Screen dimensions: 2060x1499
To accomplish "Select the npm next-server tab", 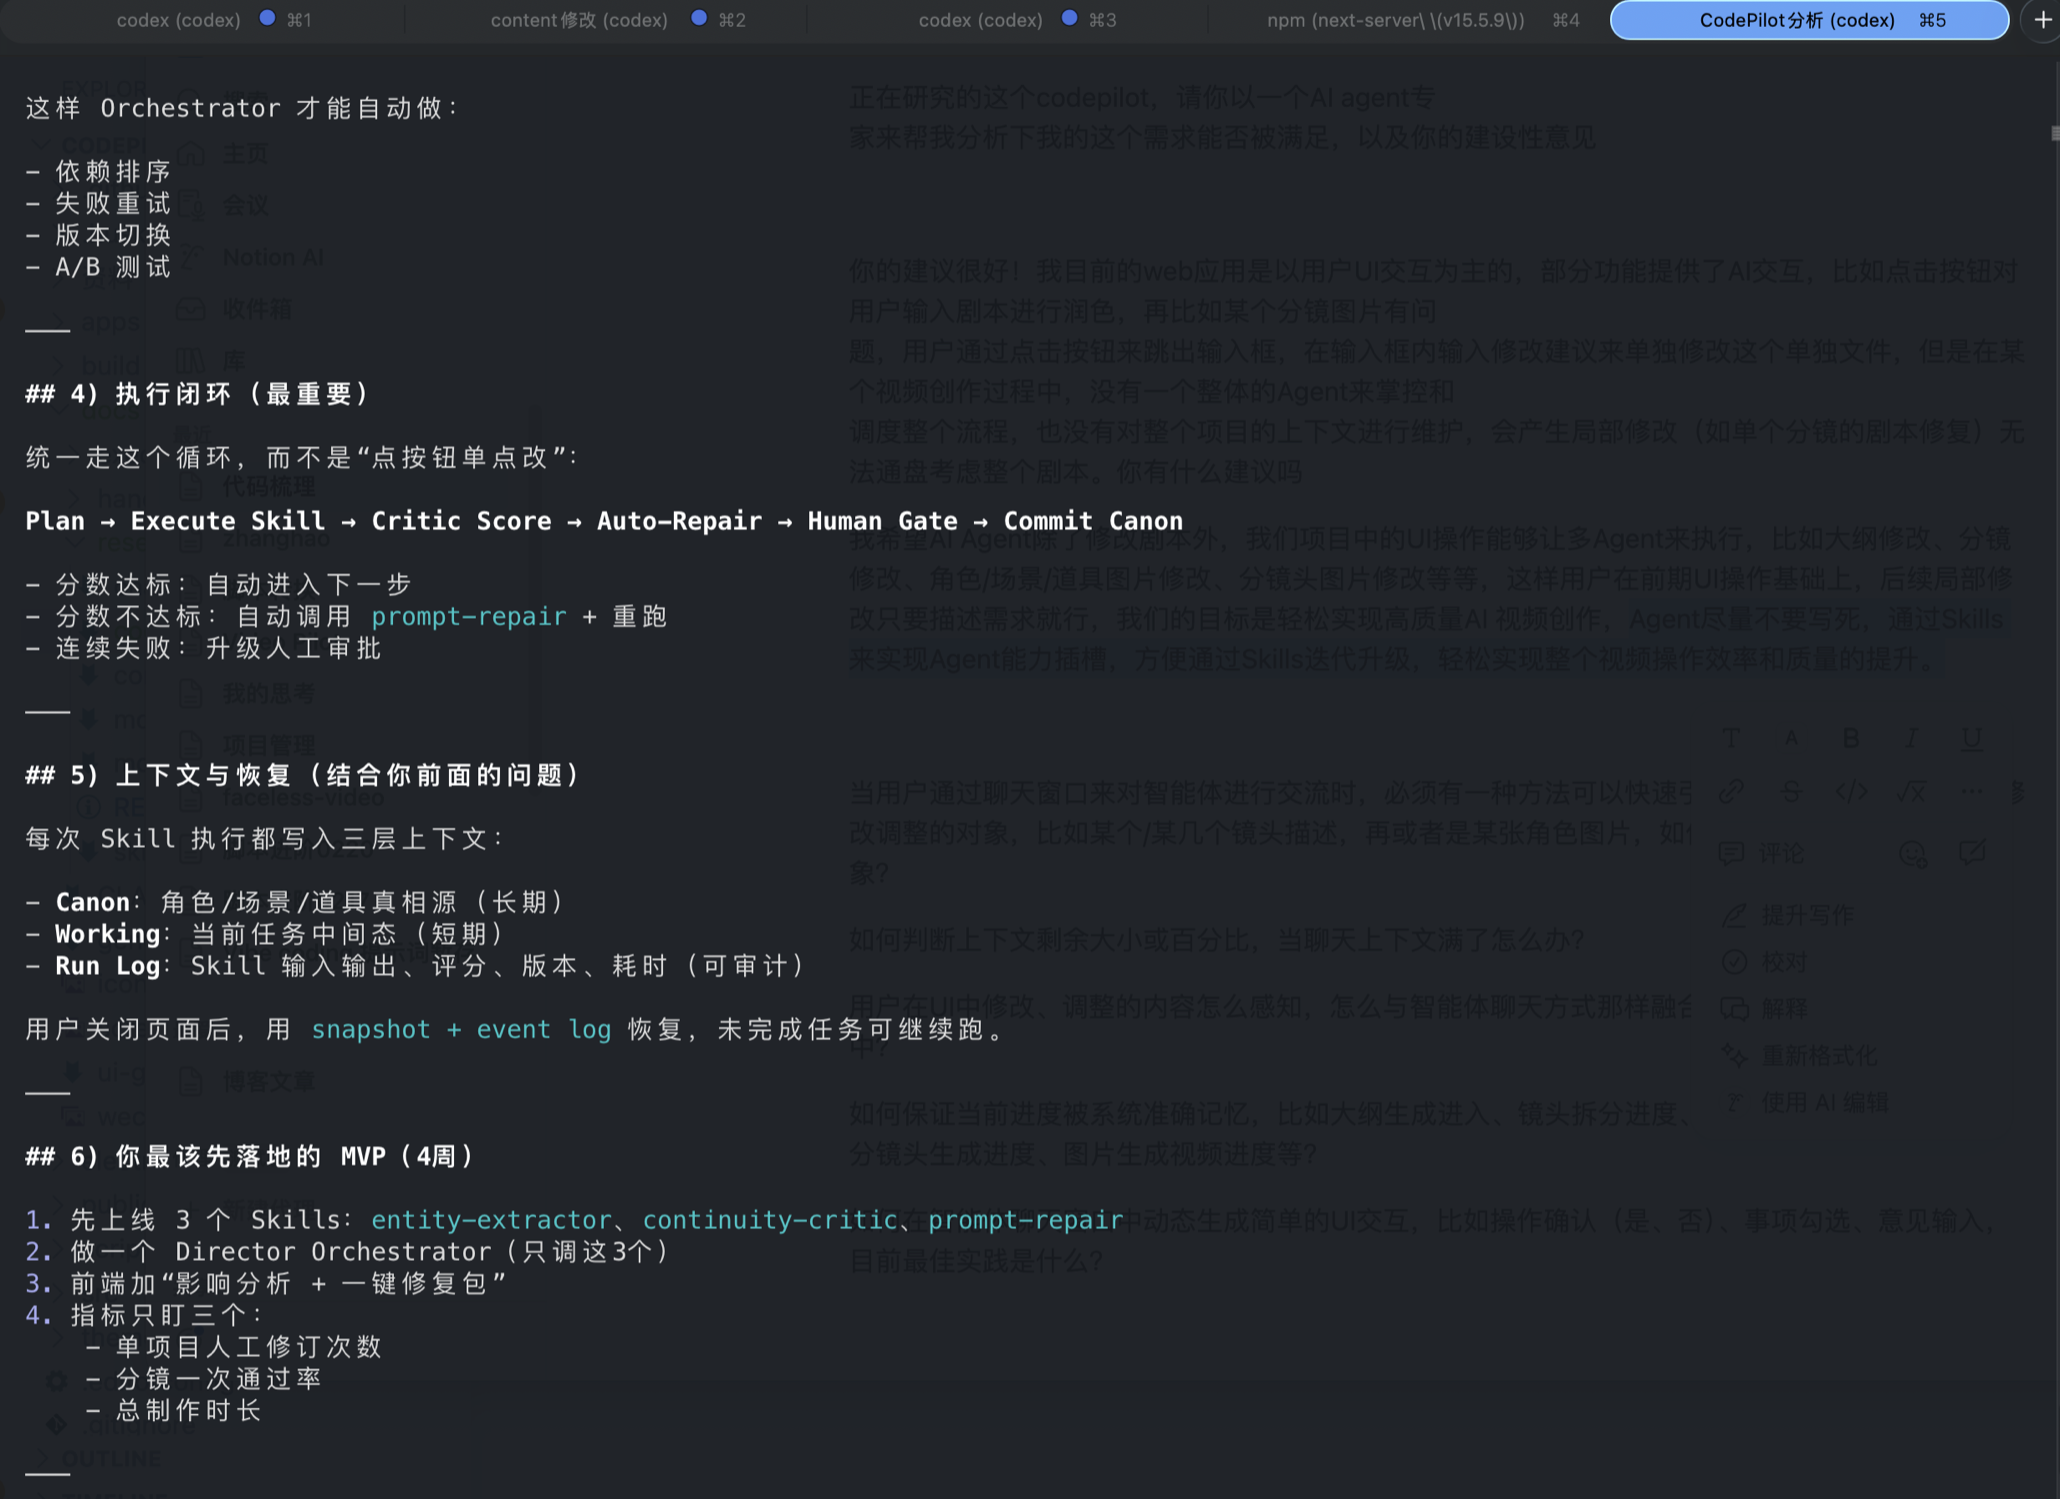I will coord(1421,20).
